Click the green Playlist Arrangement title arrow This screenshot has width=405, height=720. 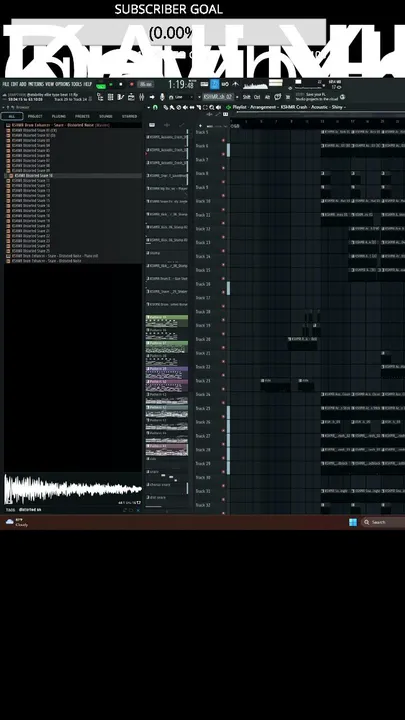pos(228,107)
